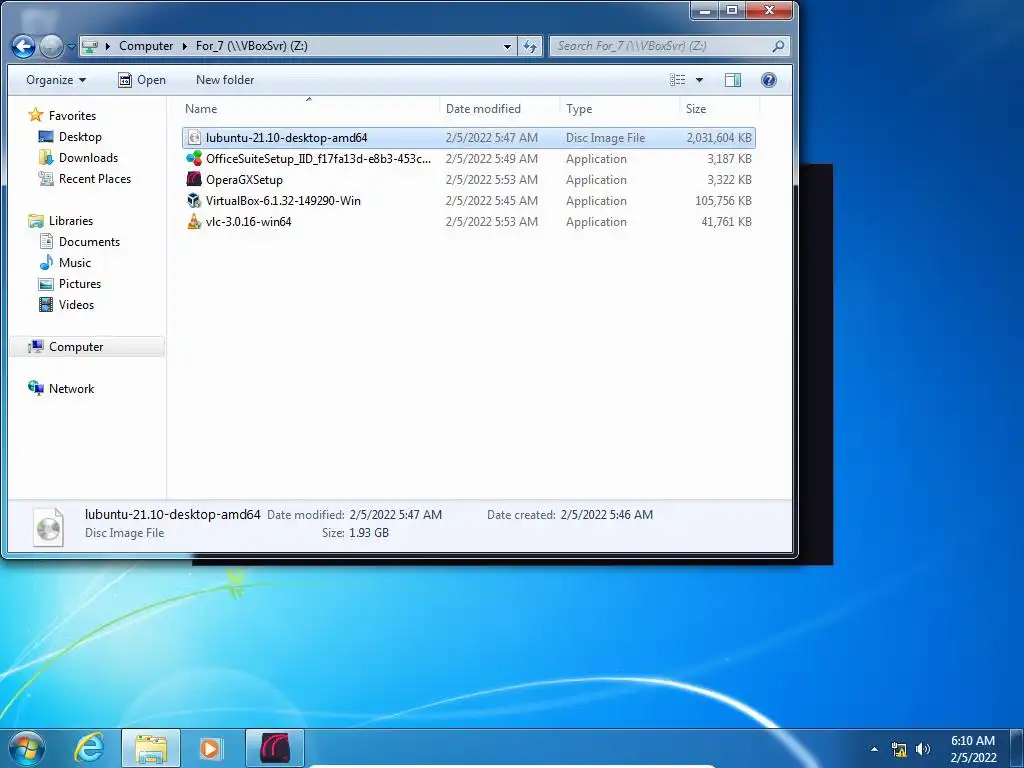The width and height of the screenshot is (1024, 768).
Task: Click Windows Explorer taskbar icon
Action: click(151, 748)
